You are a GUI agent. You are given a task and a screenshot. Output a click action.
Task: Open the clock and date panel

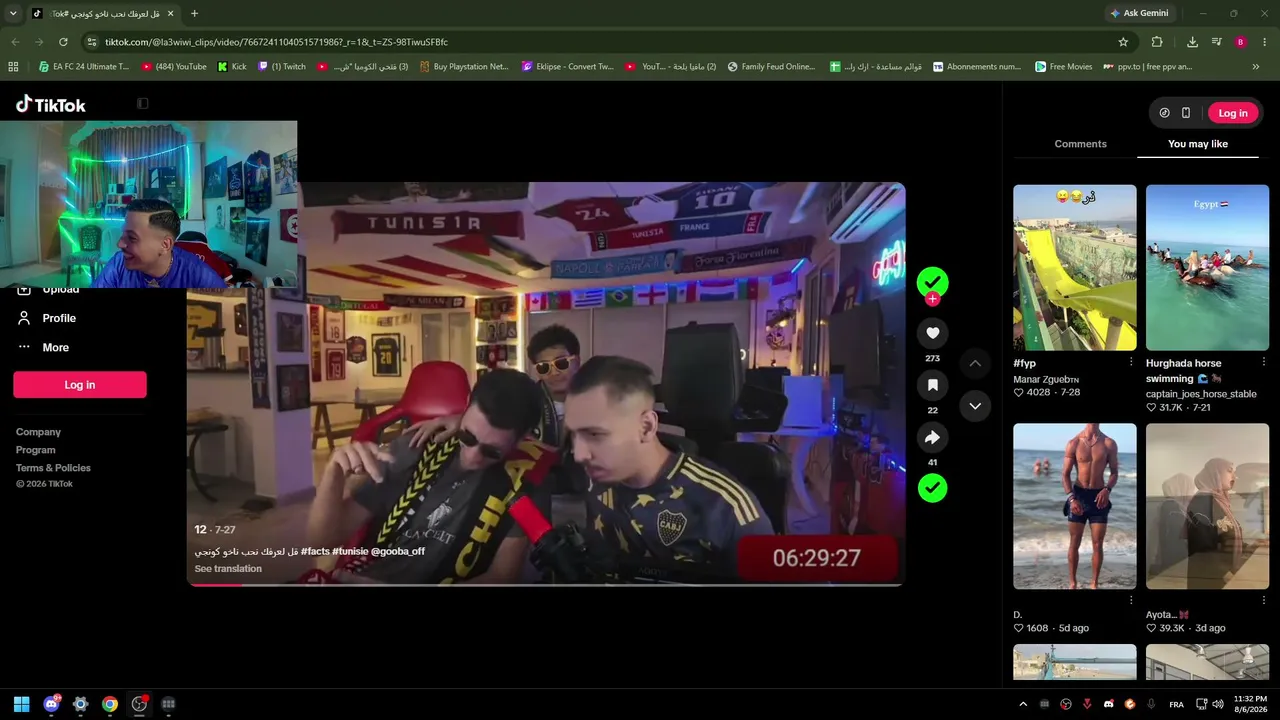click(x=1250, y=704)
